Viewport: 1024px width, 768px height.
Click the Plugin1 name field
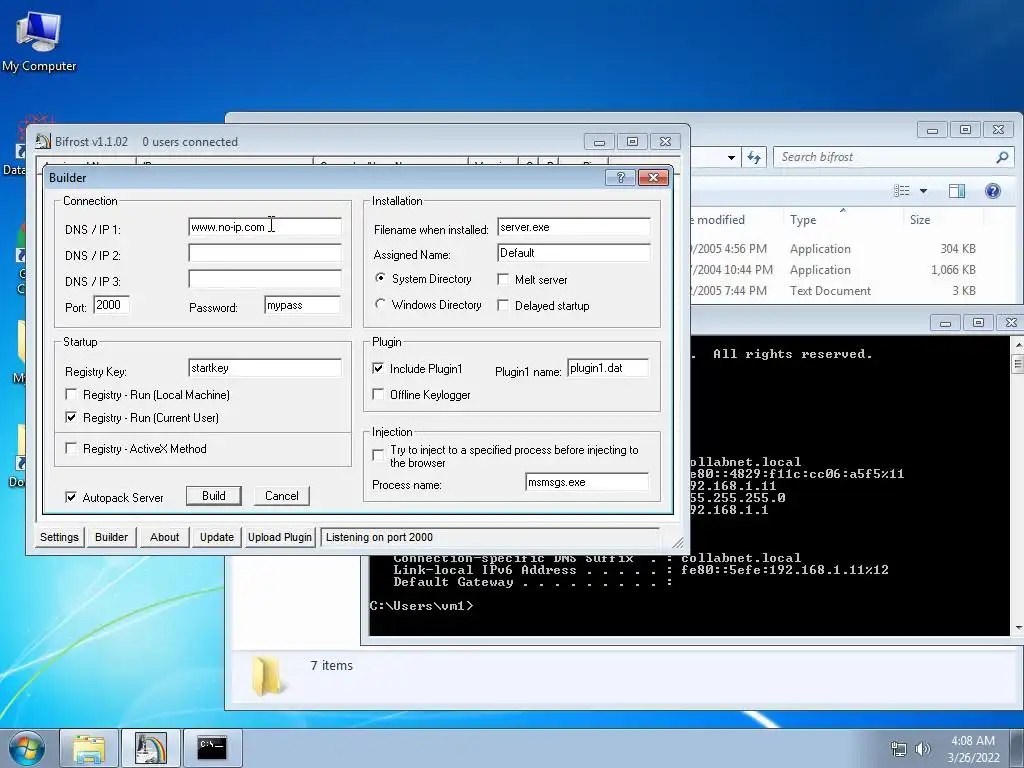point(608,368)
